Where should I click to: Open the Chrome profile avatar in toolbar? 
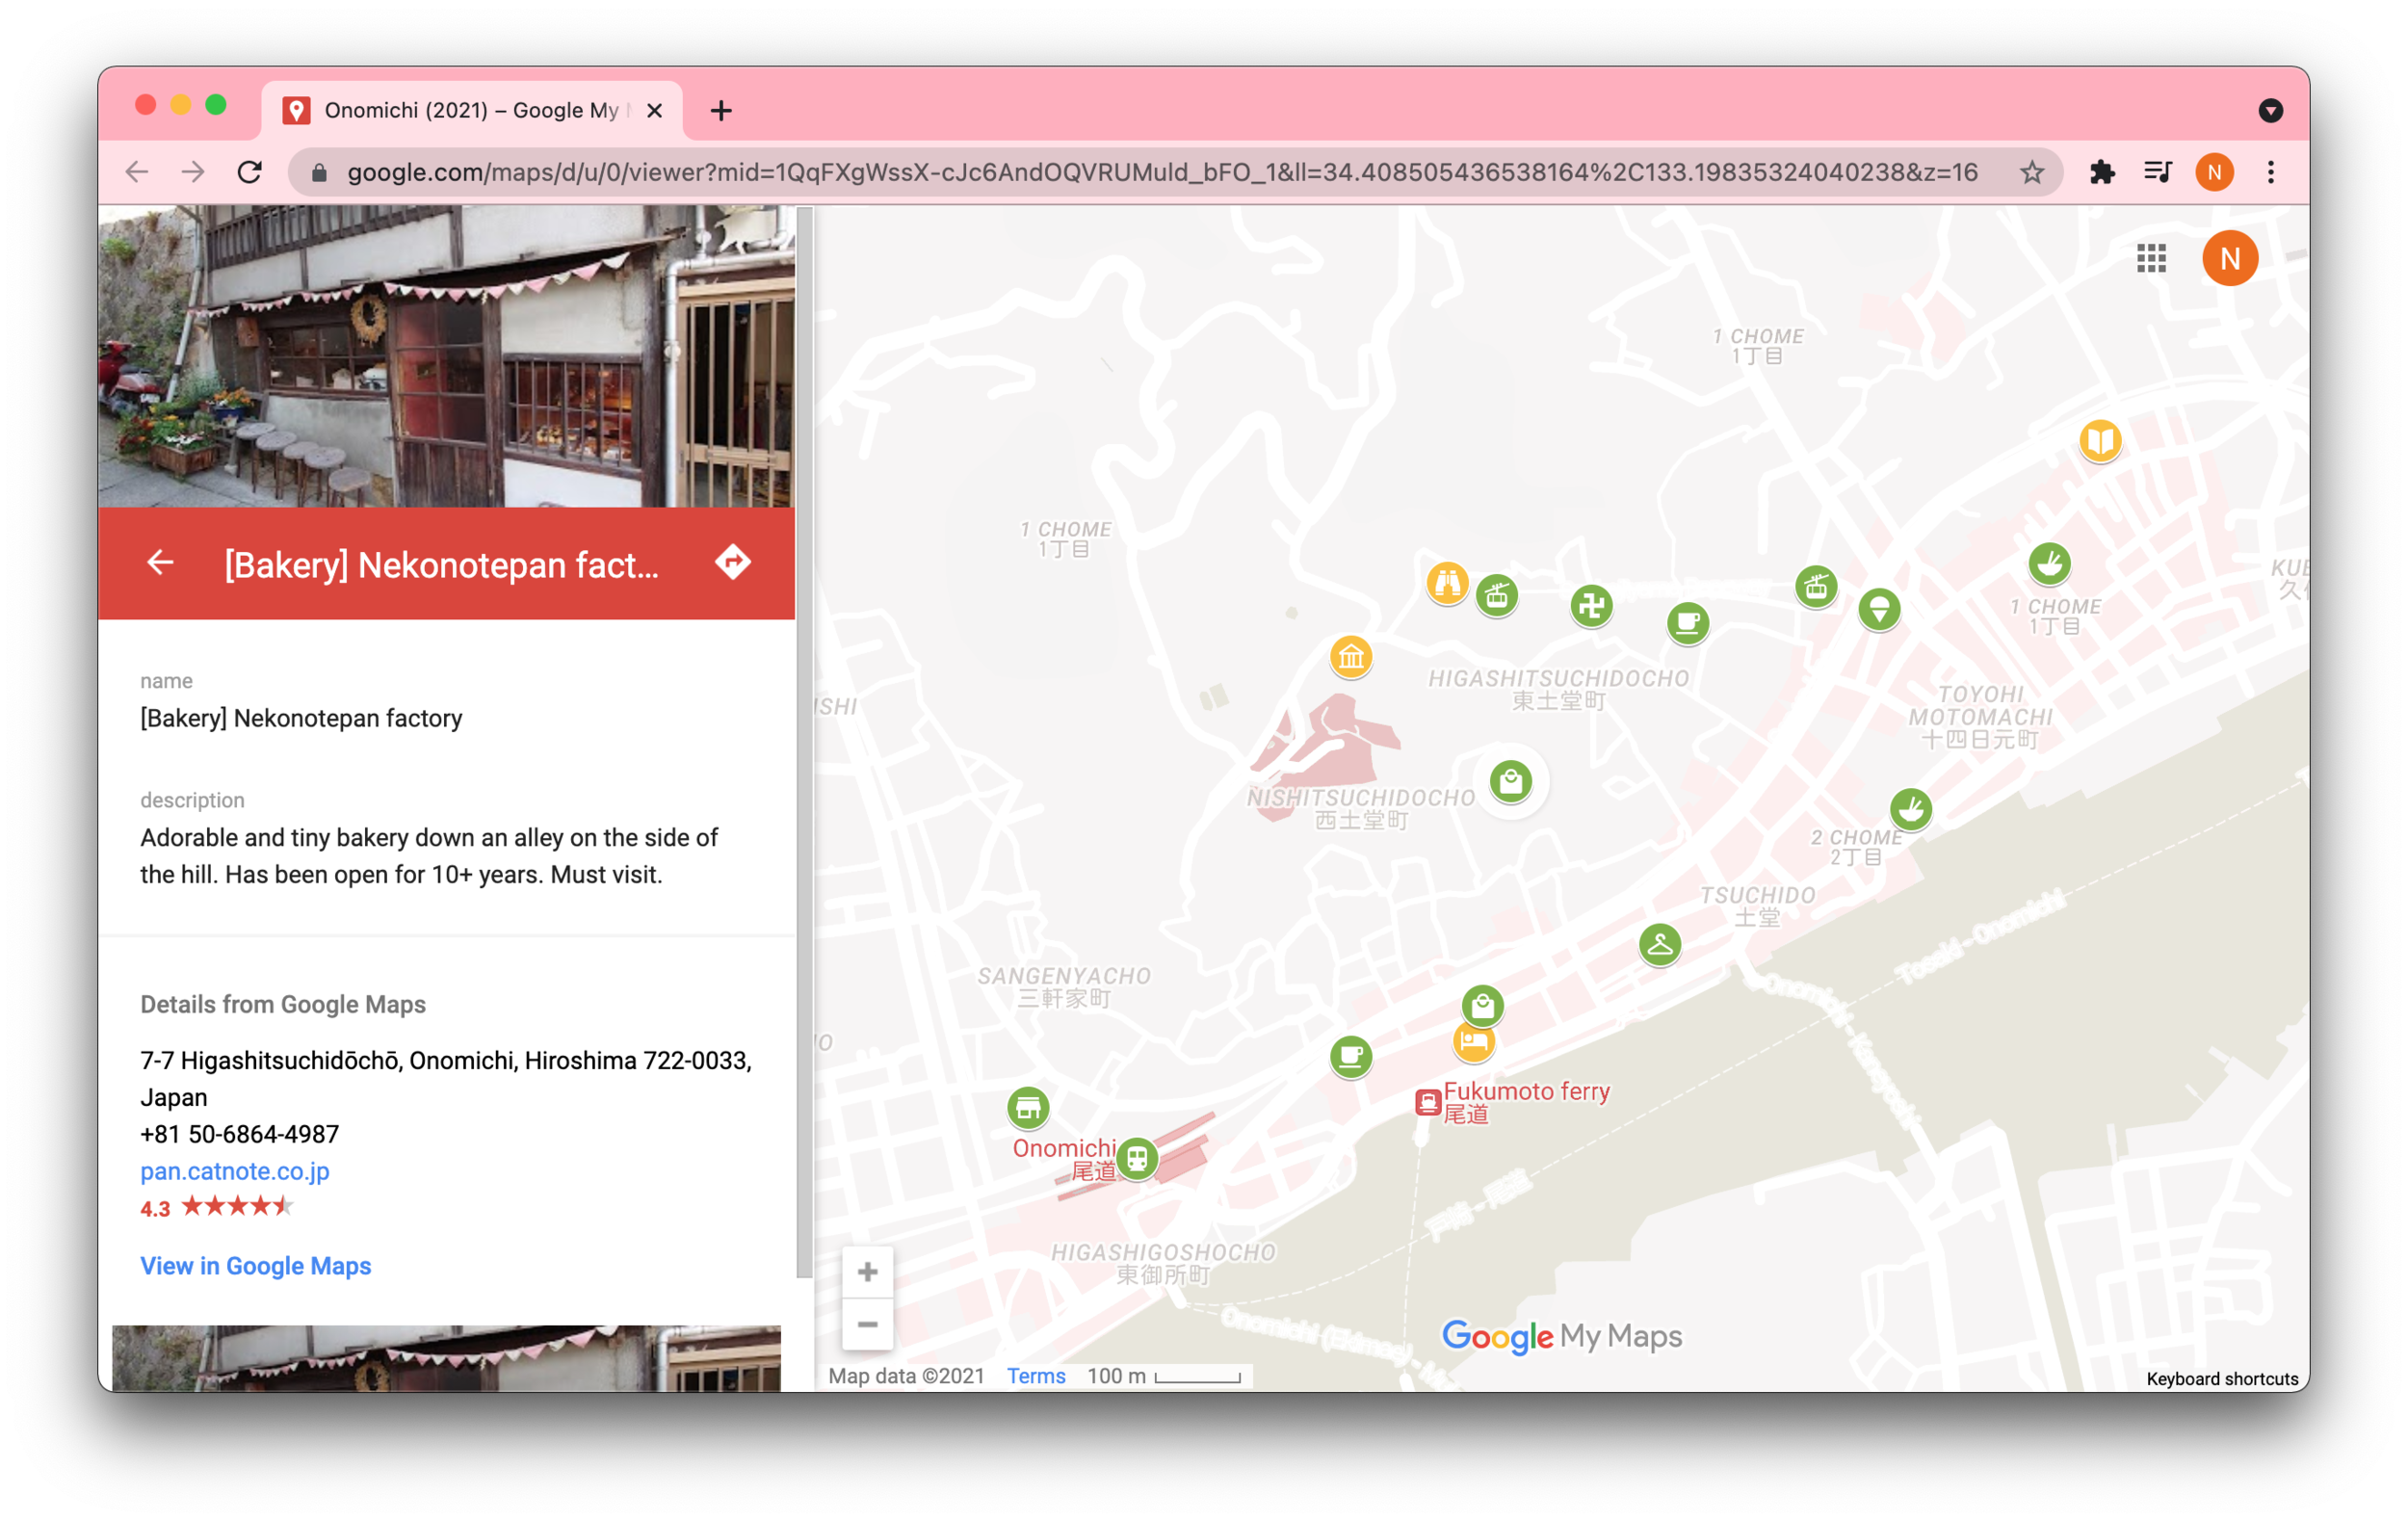pyautogui.click(x=2214, y=172)
